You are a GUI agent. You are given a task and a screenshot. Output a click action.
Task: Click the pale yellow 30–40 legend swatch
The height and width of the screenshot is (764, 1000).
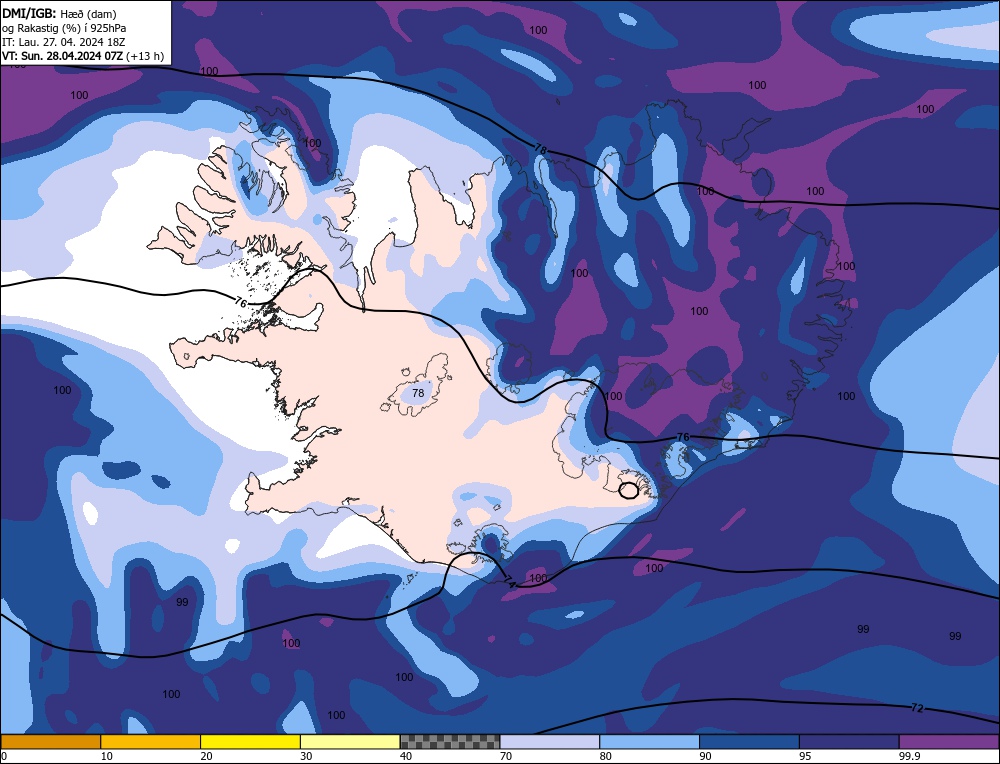(x=350, y=741)
